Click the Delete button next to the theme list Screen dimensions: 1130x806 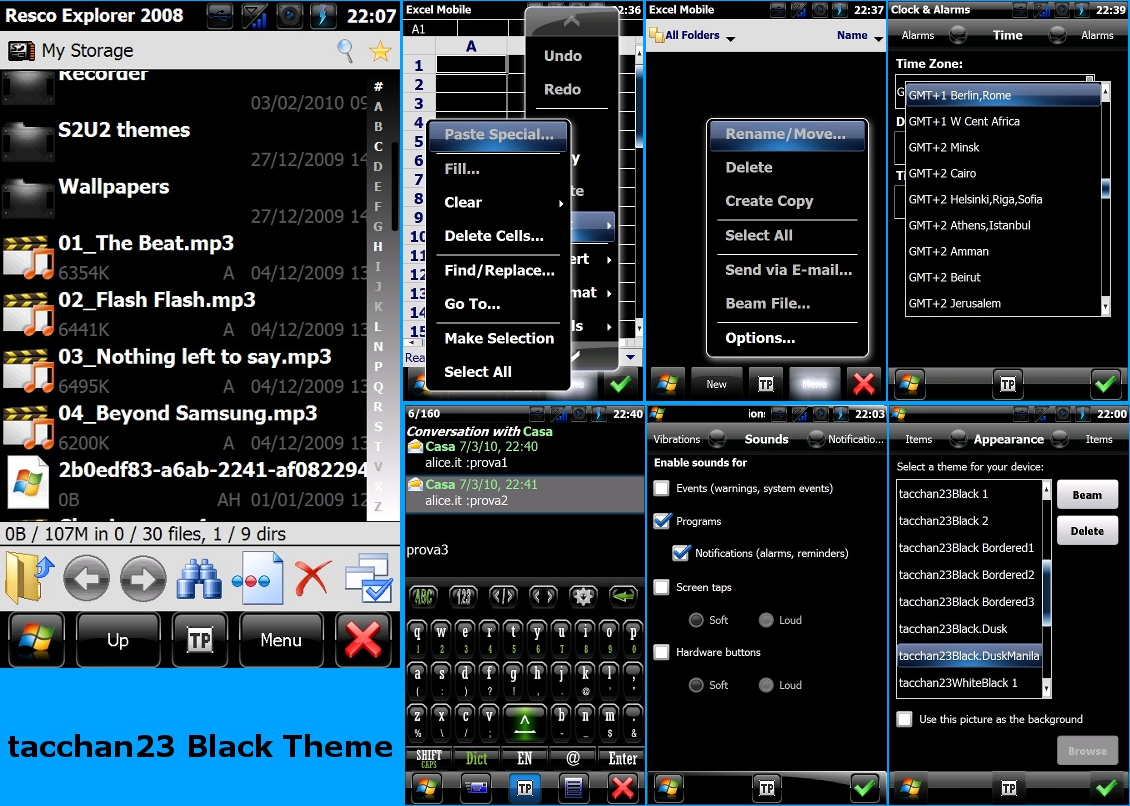click(1087, 531)
